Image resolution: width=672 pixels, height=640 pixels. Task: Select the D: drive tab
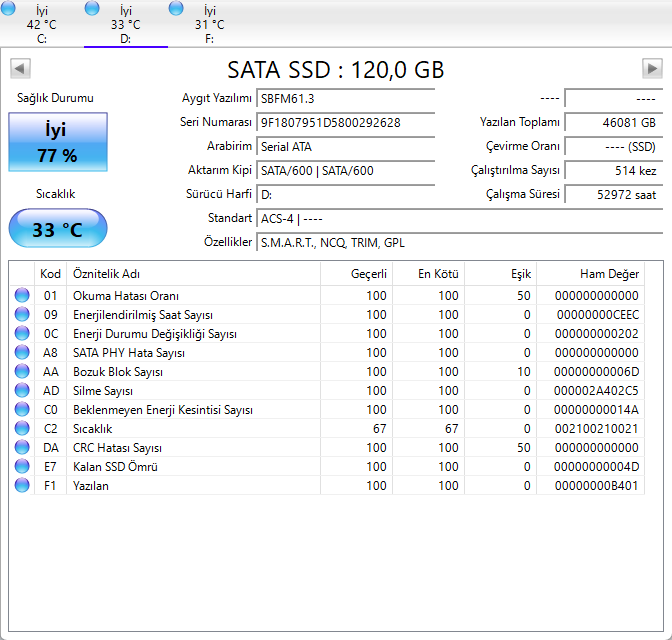pyautogui.click(x=125, y=24)
